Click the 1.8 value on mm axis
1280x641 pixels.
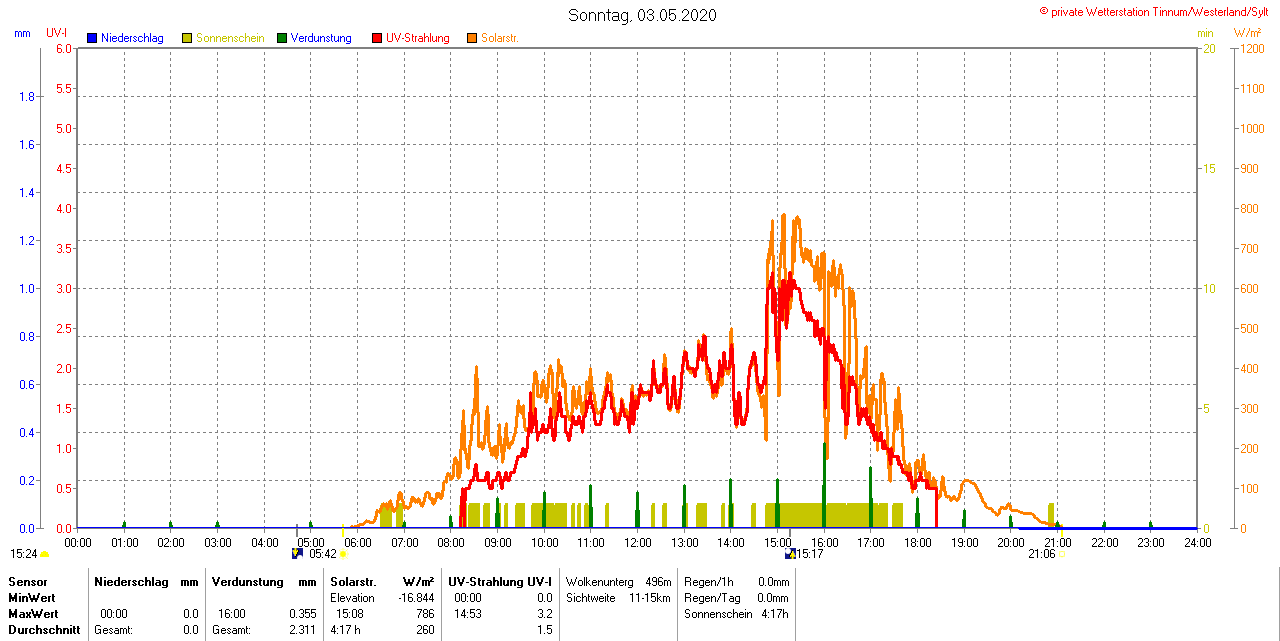(x=28, y=96)
